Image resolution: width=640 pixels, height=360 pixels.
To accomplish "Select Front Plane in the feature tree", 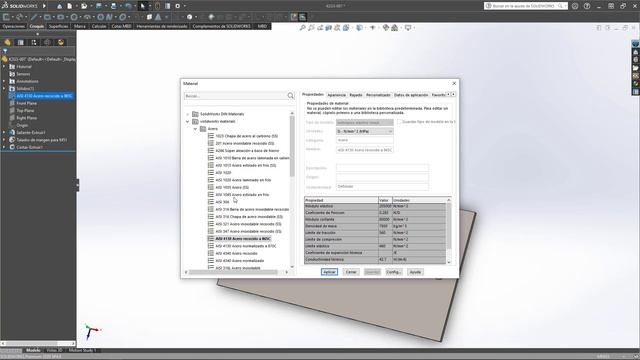I will pos(27,103).
